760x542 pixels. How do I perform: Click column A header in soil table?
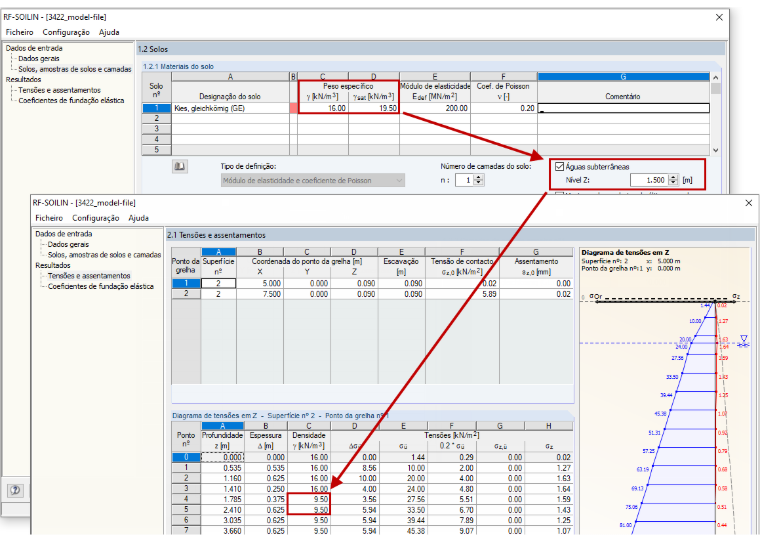[230, 77]
